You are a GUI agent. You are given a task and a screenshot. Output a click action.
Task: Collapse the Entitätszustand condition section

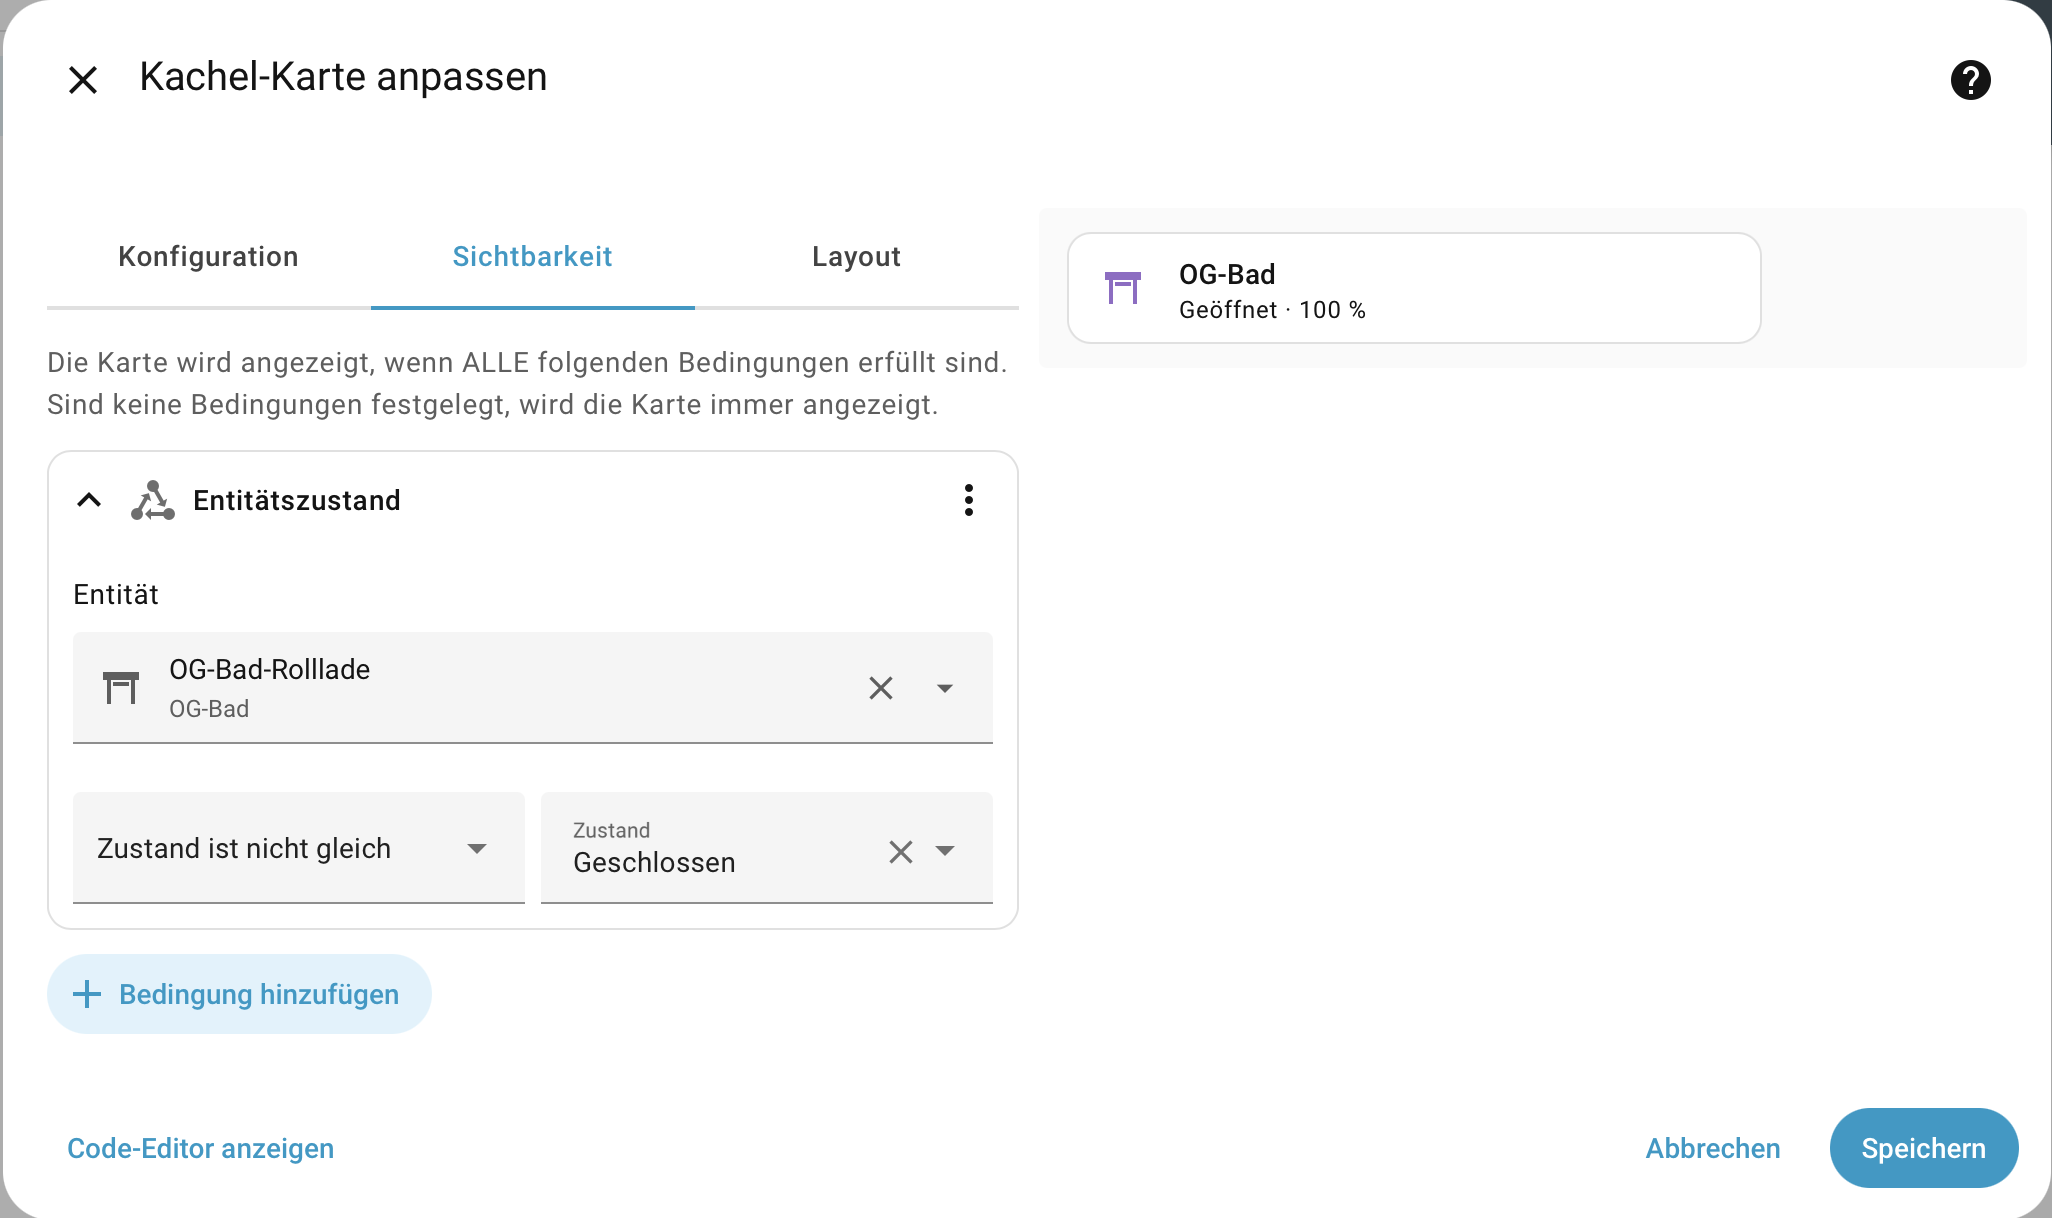(89, 500)
